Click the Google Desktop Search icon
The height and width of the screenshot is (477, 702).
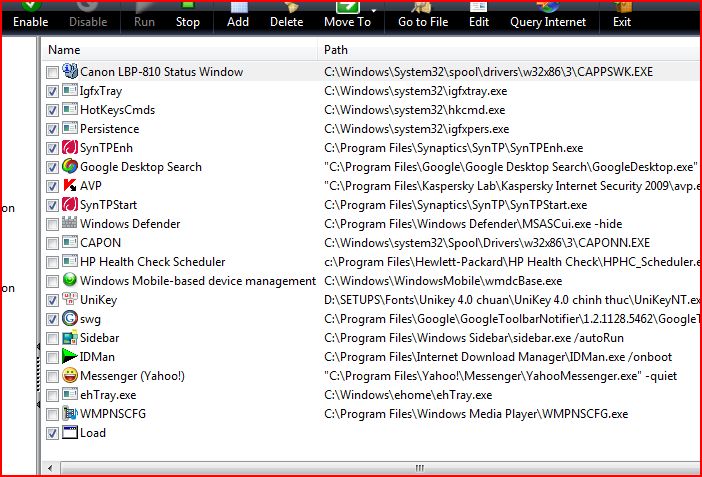coord(70,167)
